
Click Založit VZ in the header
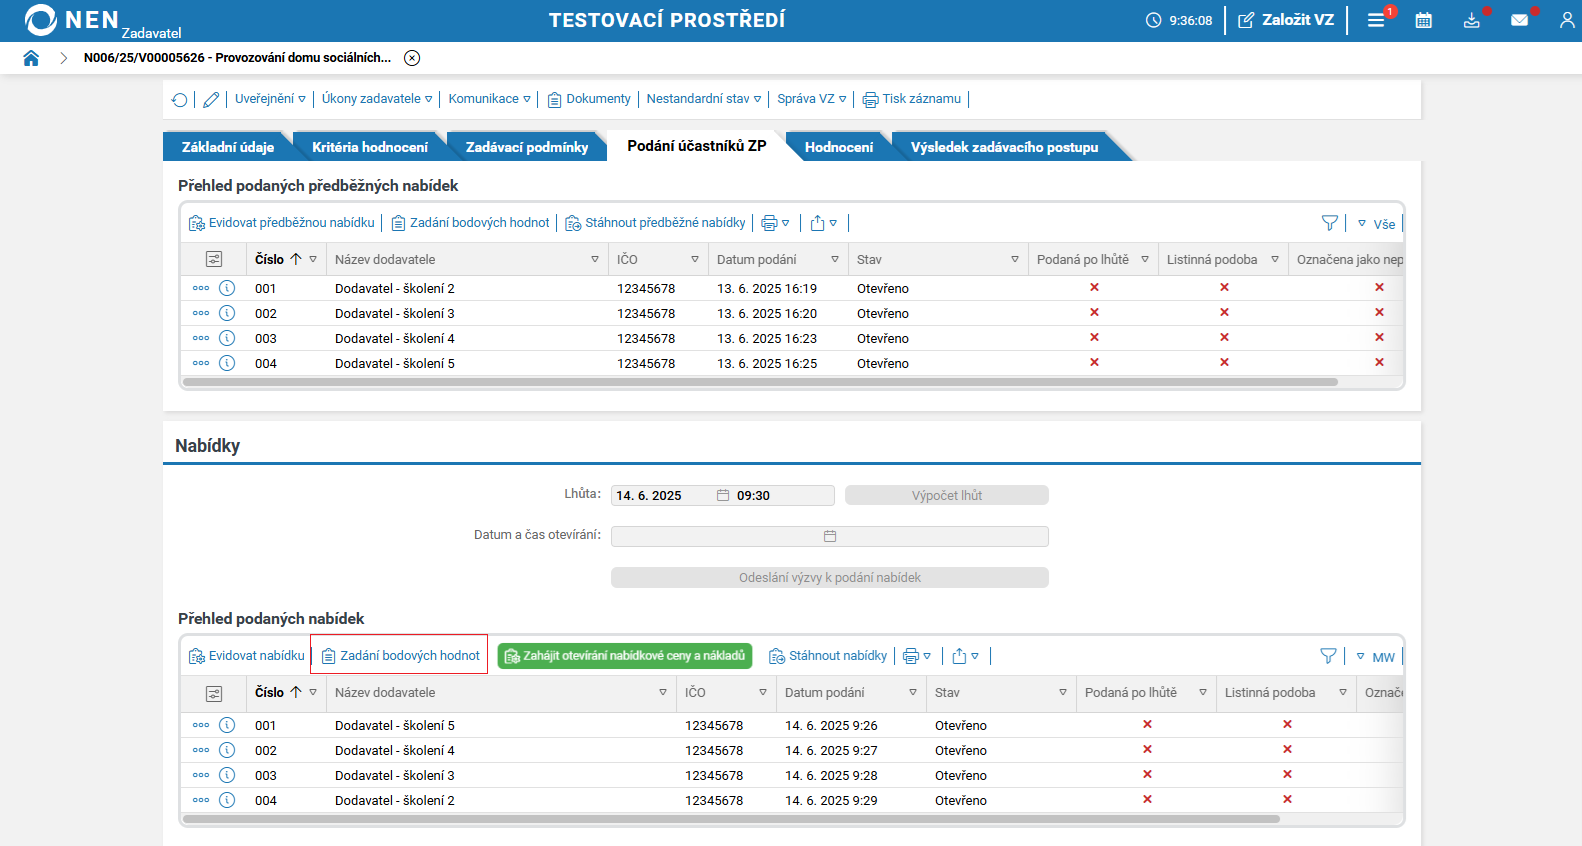[x=1286, y=20]
